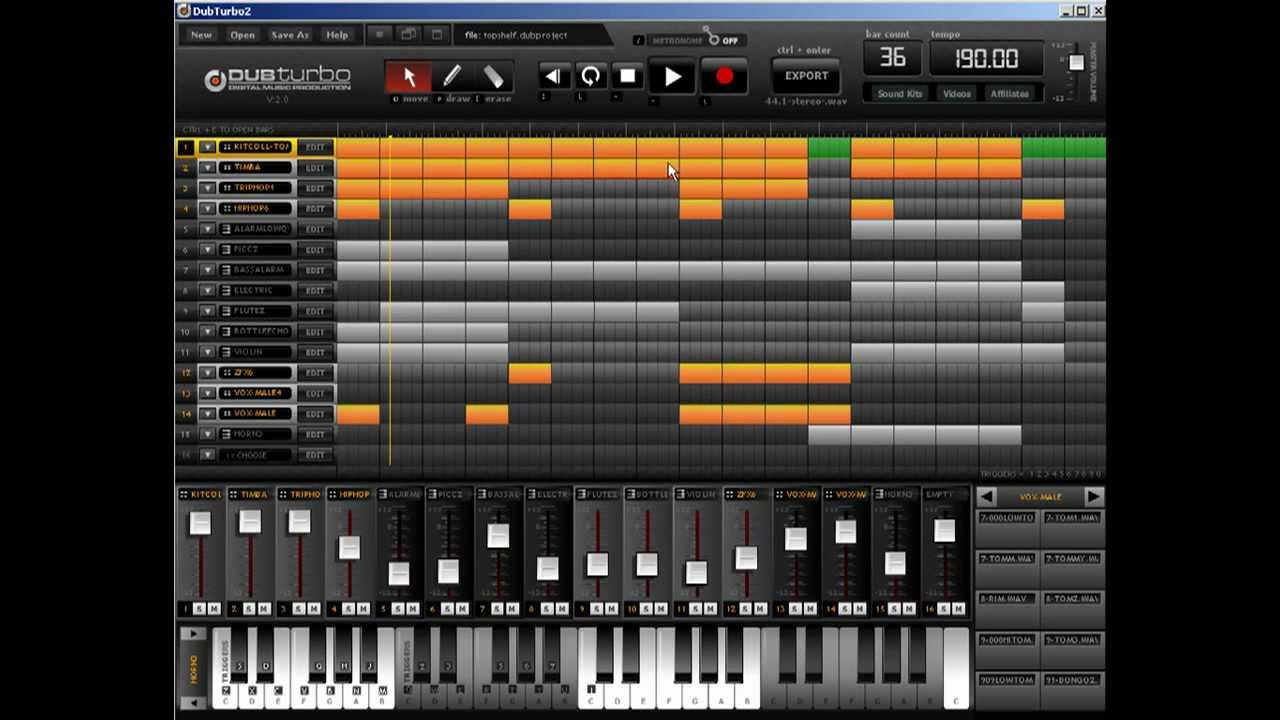
Task: Mute mixer channel 7 BASSAL
Action: coord(512,609)
